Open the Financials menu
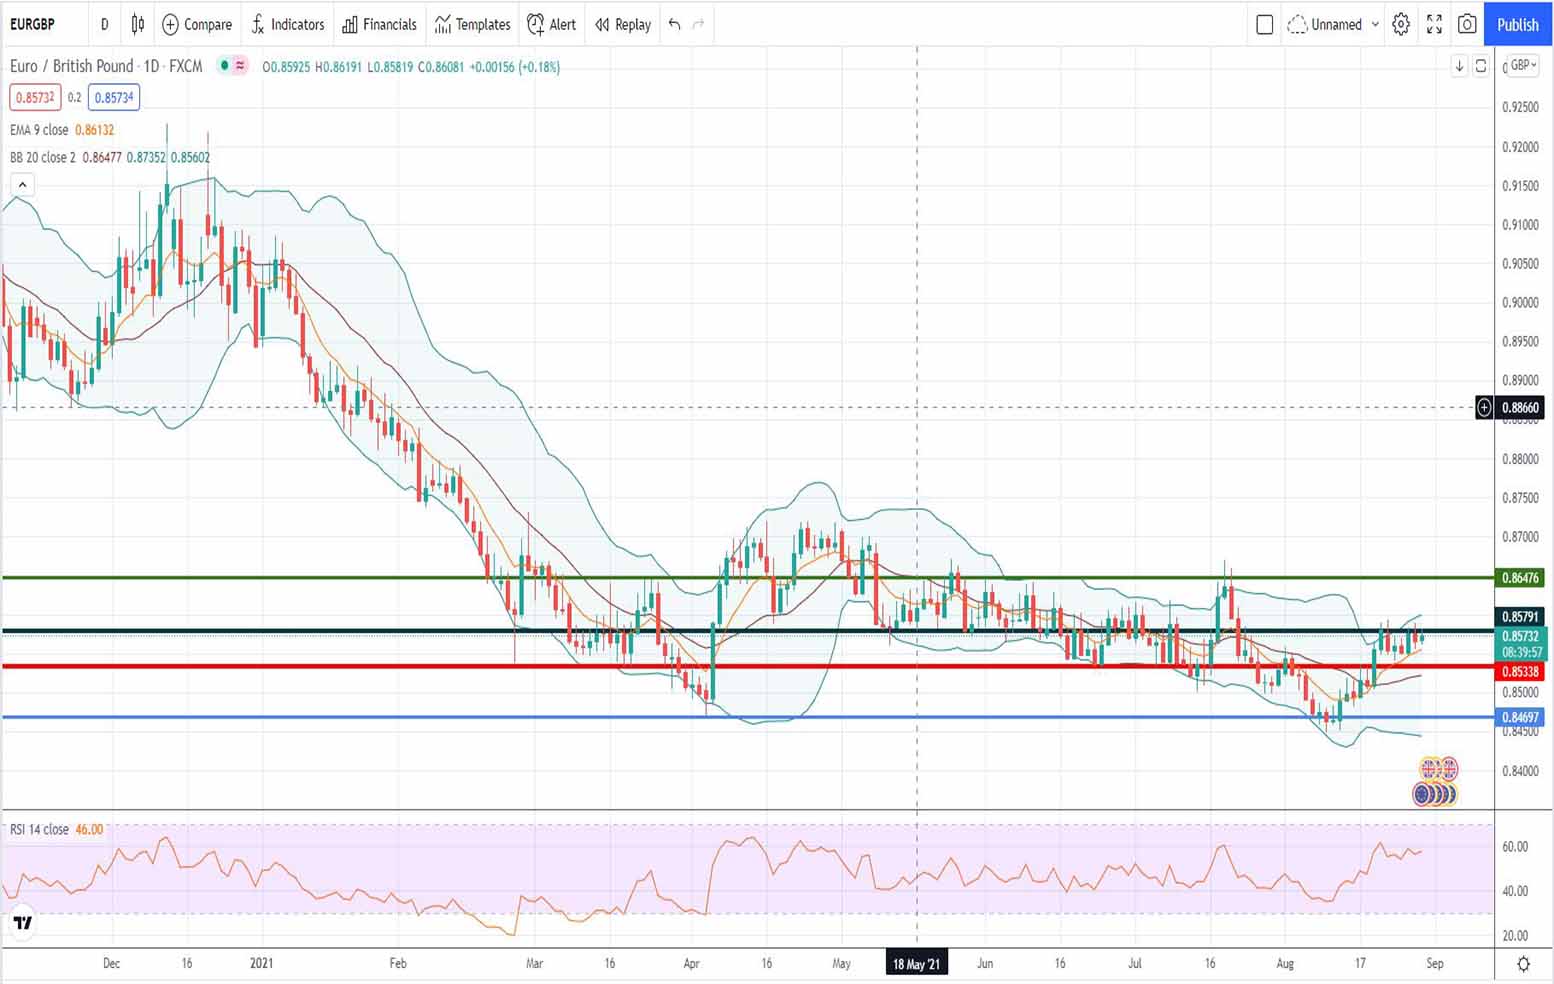 [x=379, y=24]
